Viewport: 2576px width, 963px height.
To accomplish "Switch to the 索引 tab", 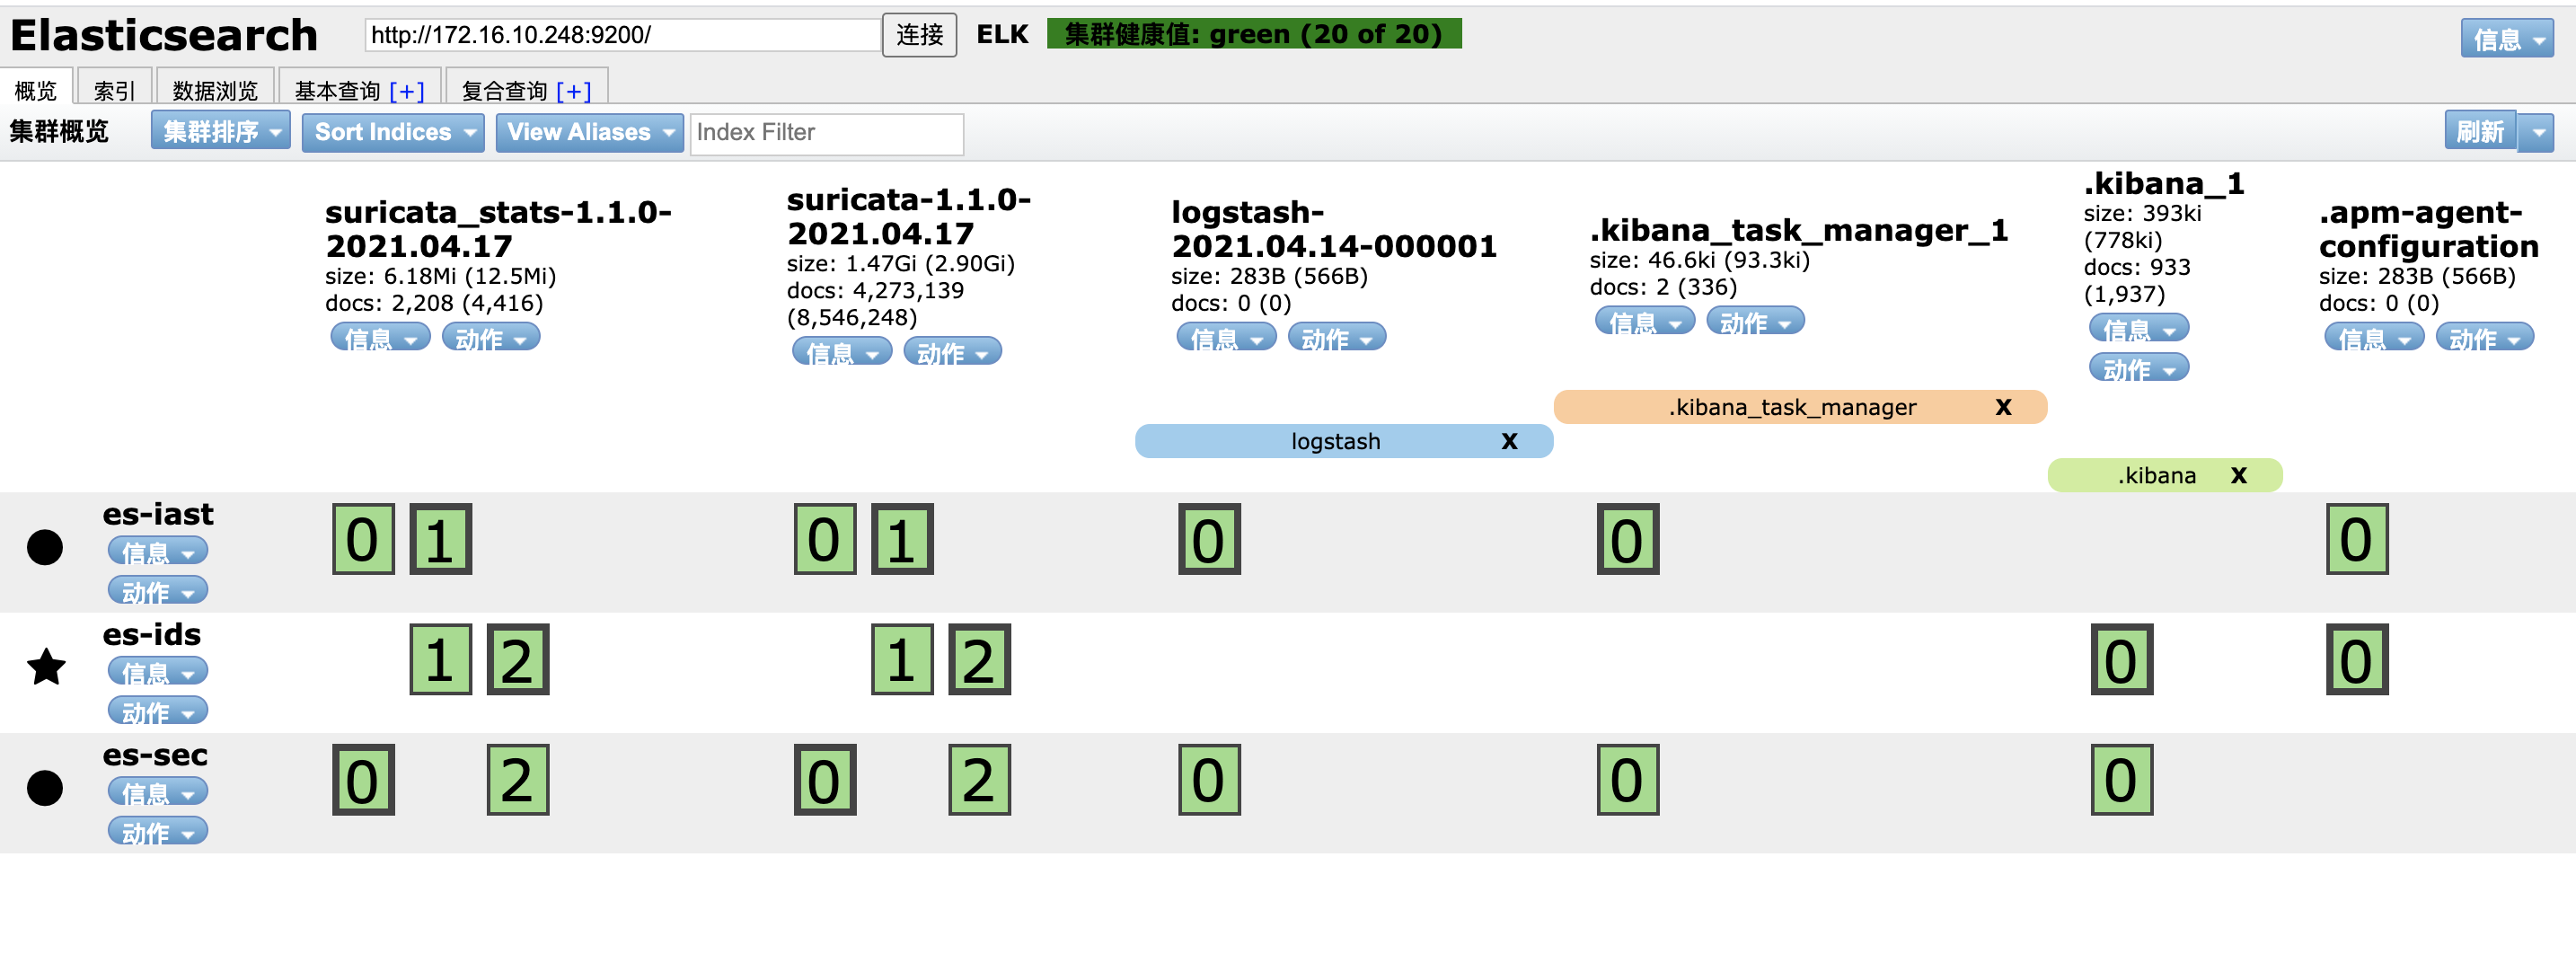I will click(x=114, y=88).
